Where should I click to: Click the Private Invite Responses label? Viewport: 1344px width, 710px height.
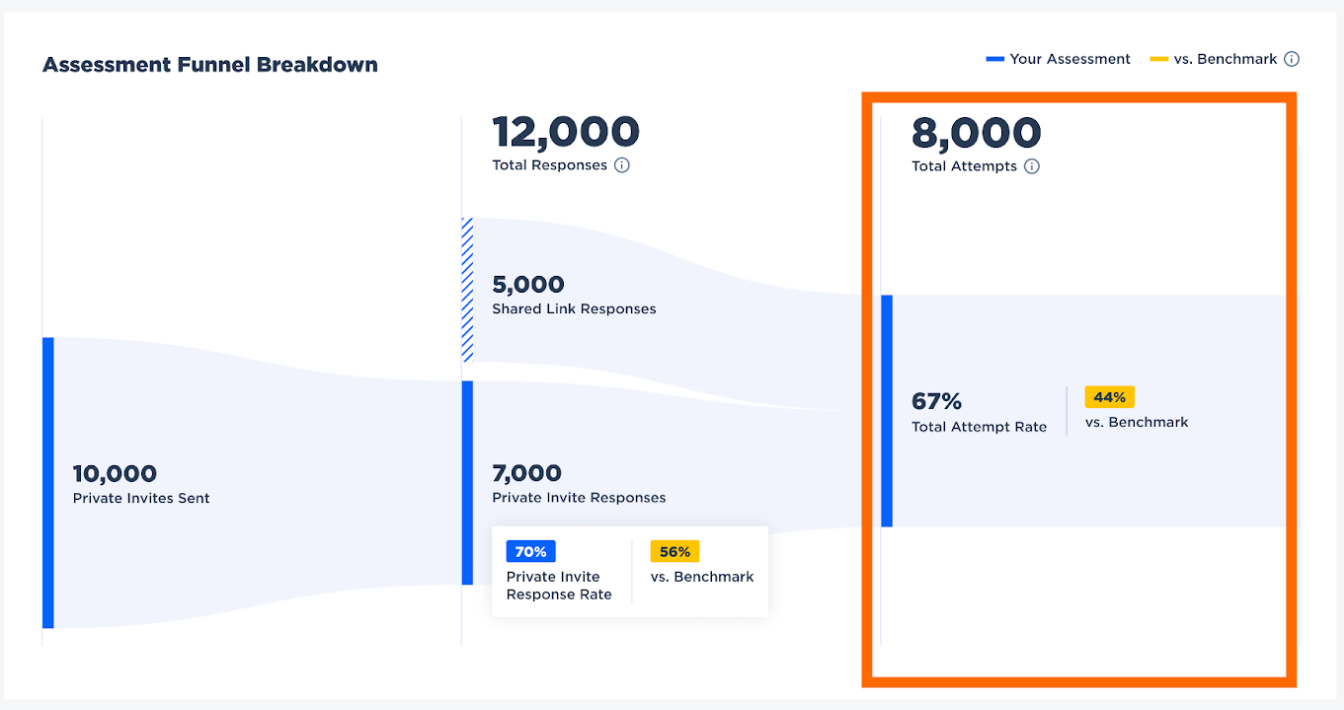click(579, 497)
